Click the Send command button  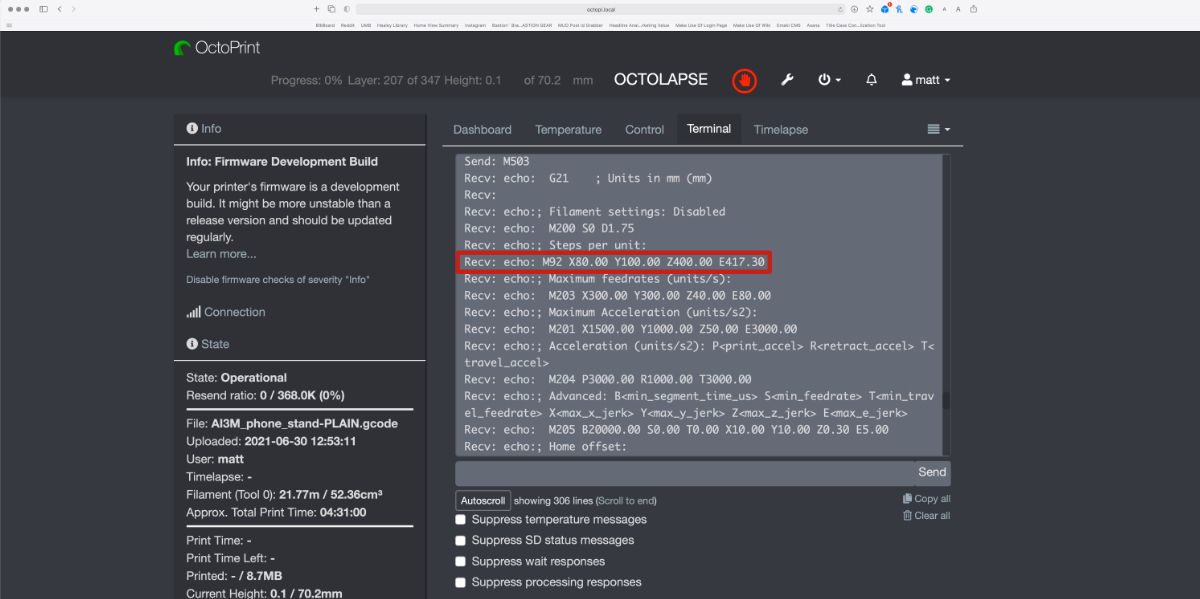(932, 472)
